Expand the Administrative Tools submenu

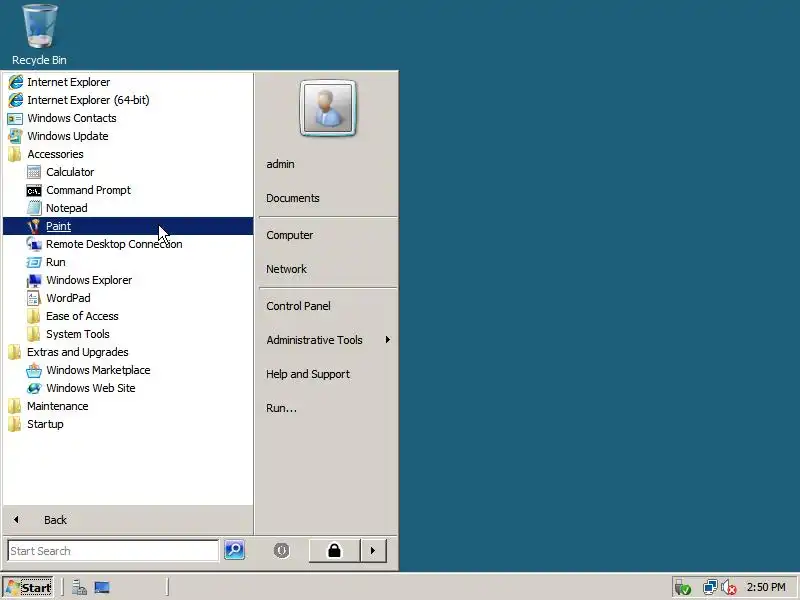tap(328, 340)
